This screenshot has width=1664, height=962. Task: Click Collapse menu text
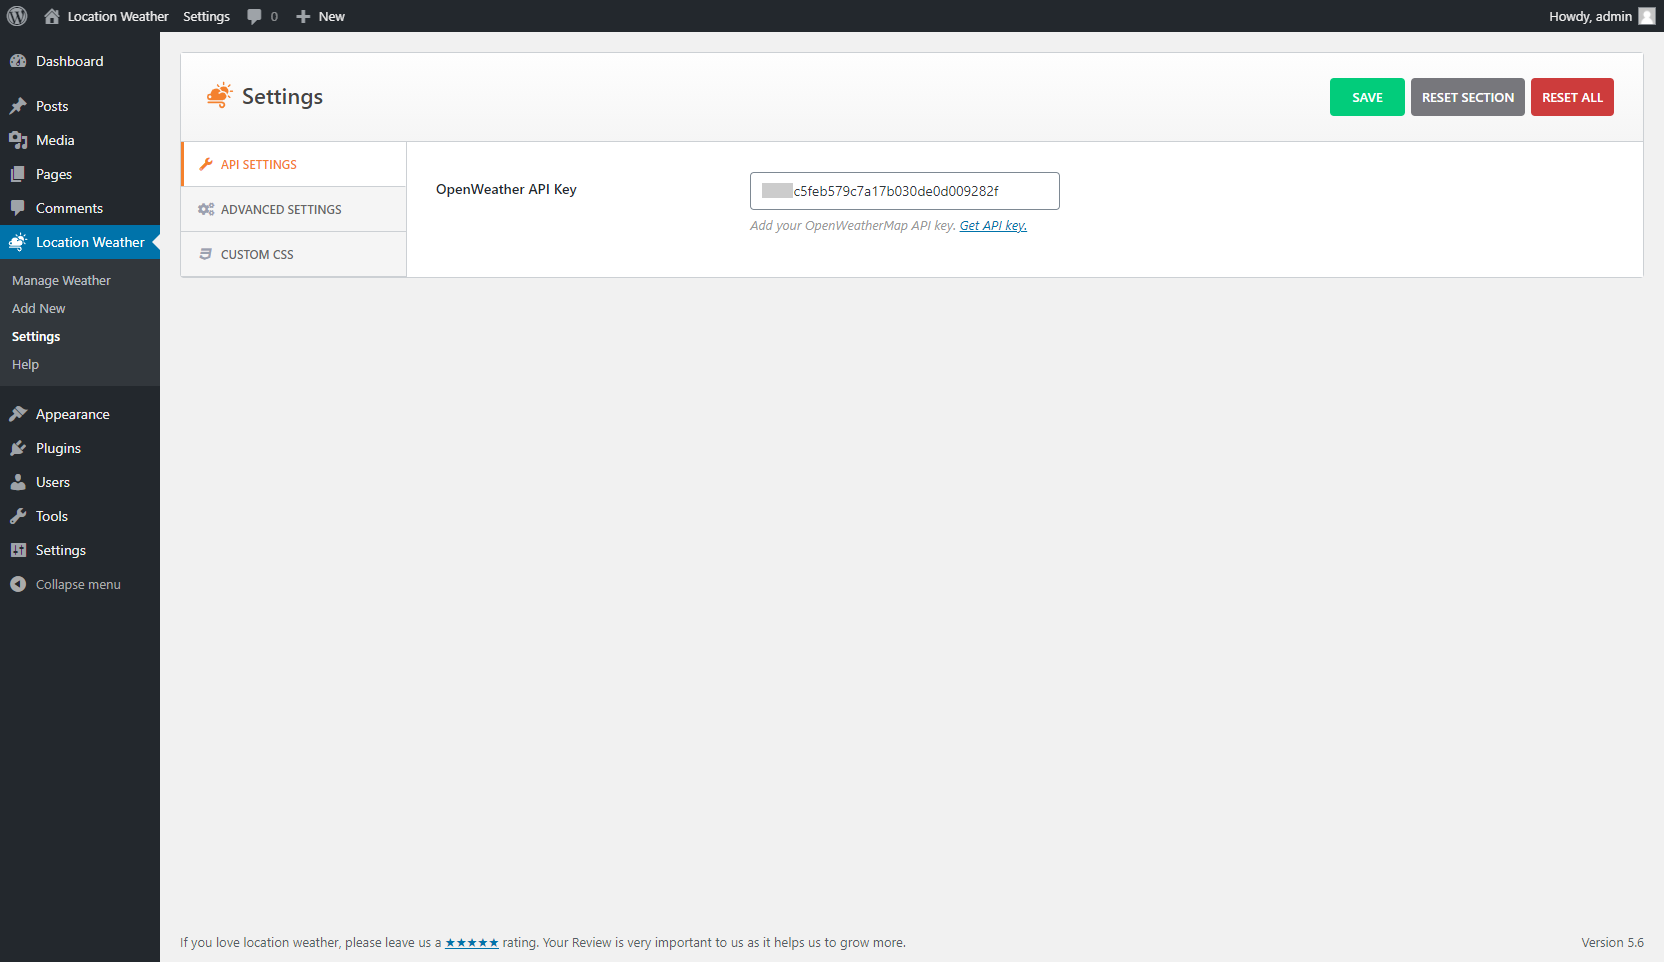pos(78,585)
